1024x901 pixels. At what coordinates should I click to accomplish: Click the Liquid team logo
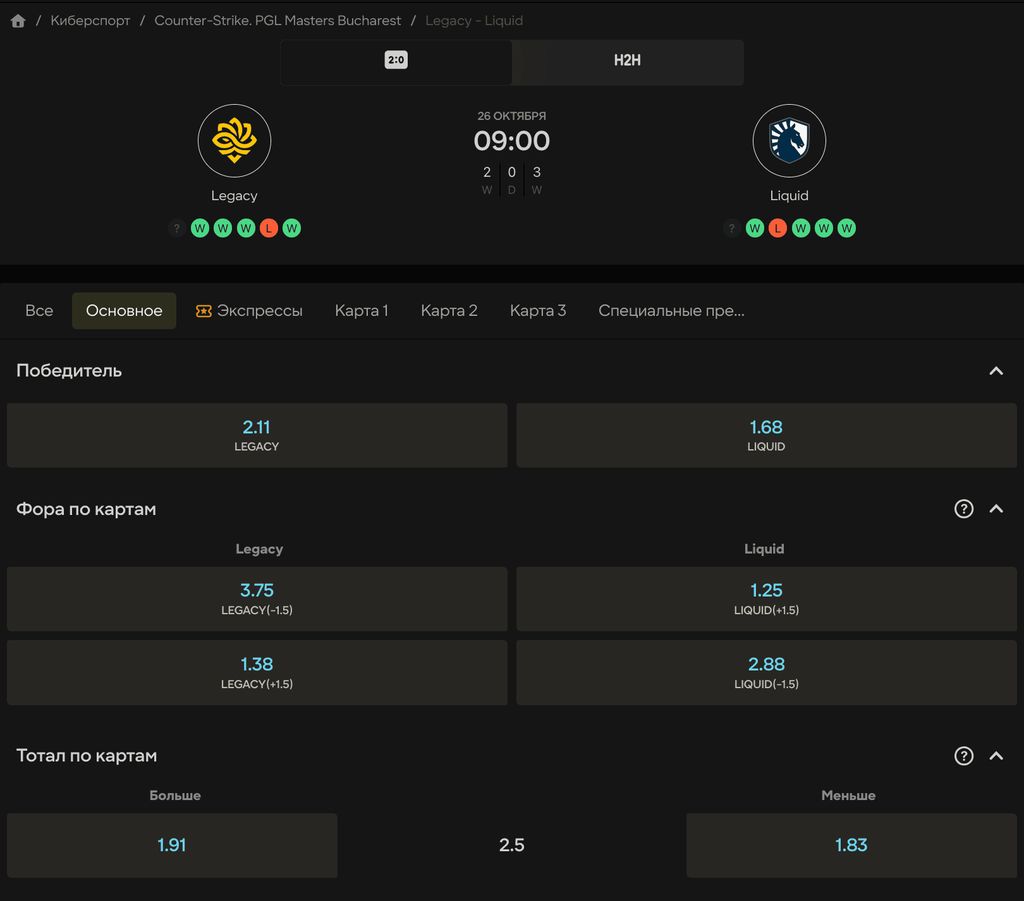[789, 141]
